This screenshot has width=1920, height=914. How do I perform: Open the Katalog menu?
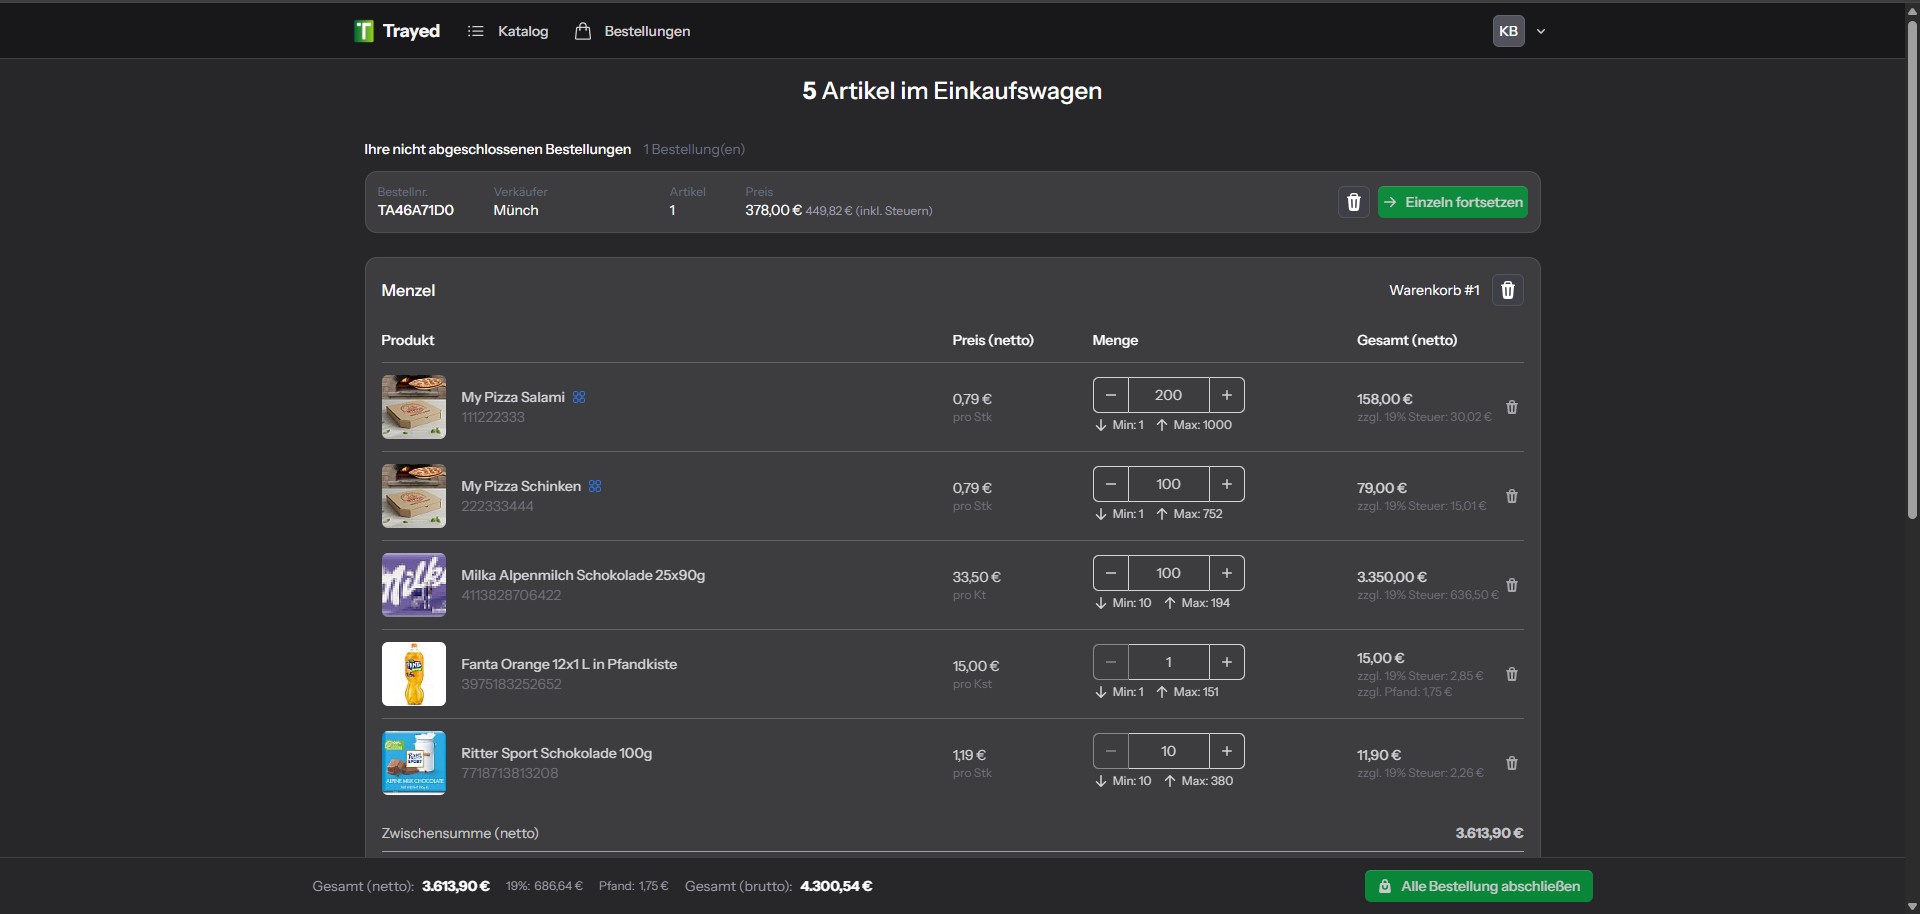click(508, 31)
